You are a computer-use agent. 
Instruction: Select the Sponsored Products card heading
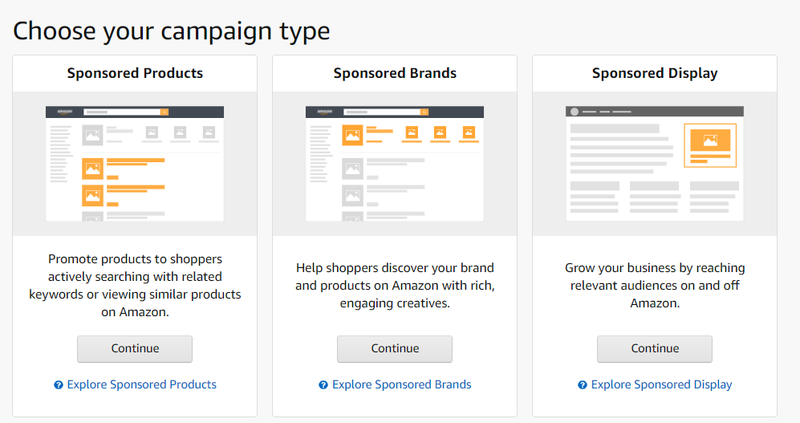135,73
